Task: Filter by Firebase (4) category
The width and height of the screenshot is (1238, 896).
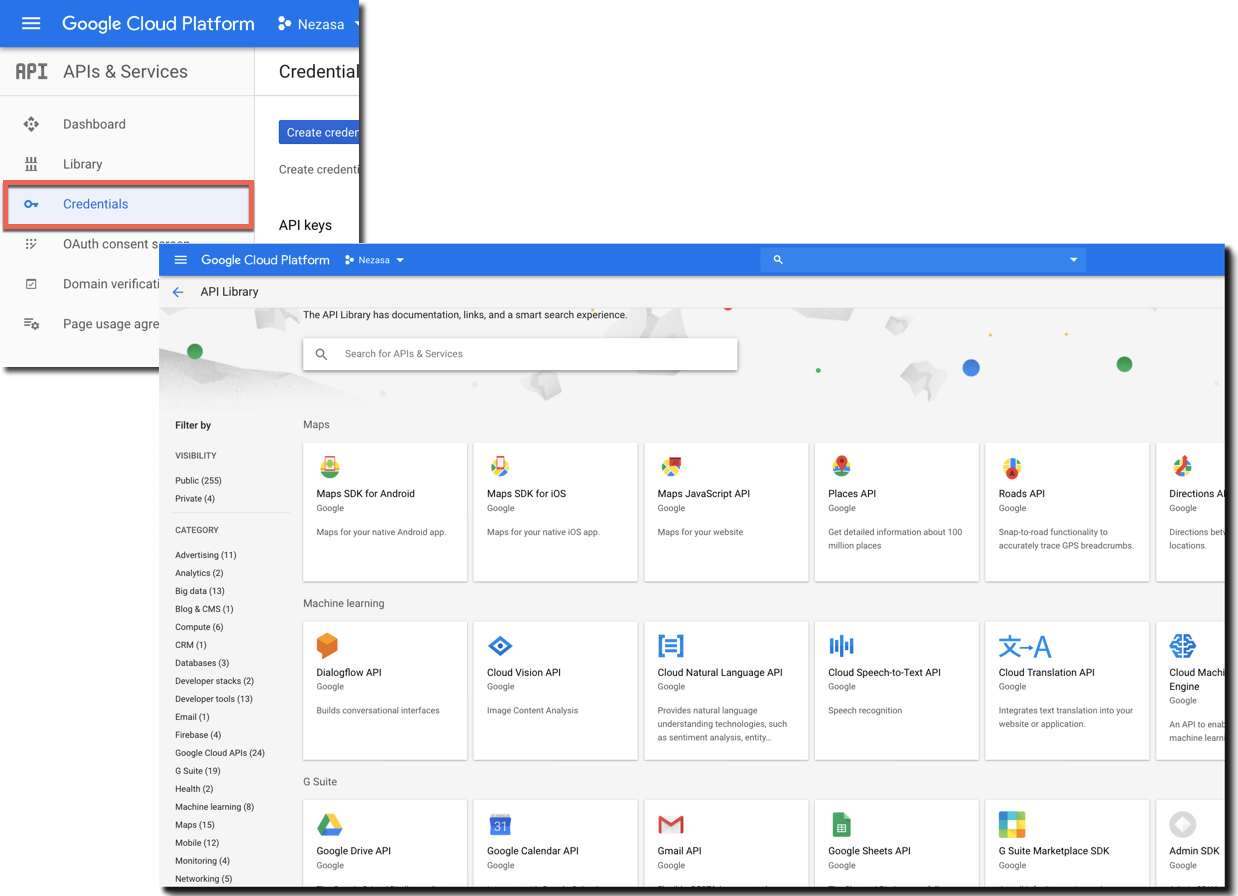Action: pyautogui.click(x=198, y=735)
